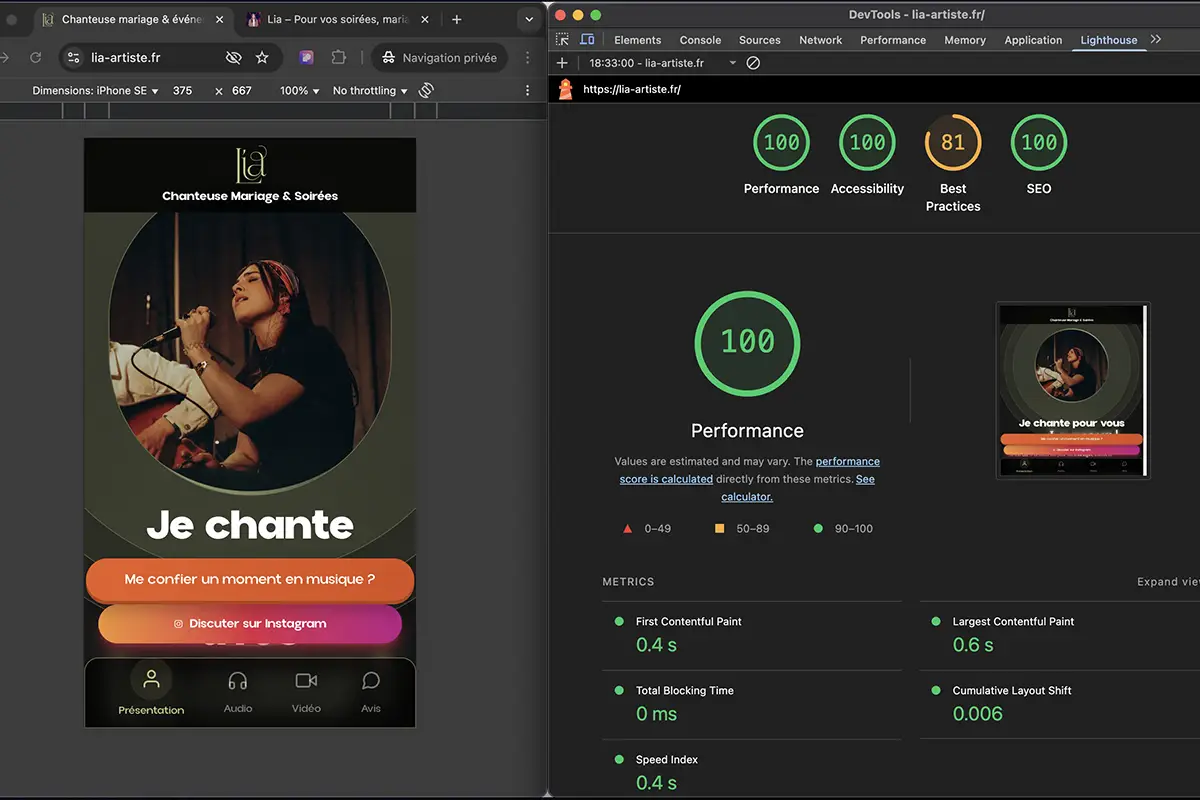The height and width of the screenshot is (800, 1200).
Task: Start a new Lighthouse report with the plus icon
Action: pos(562,63)
